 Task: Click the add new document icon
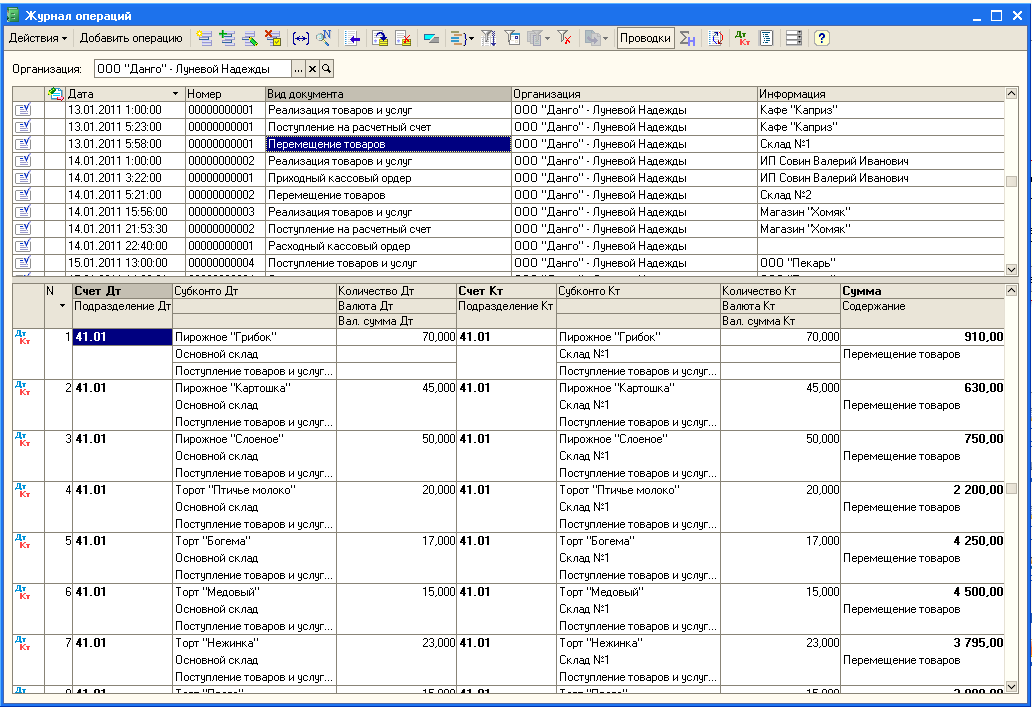click(x=204, y=38)
